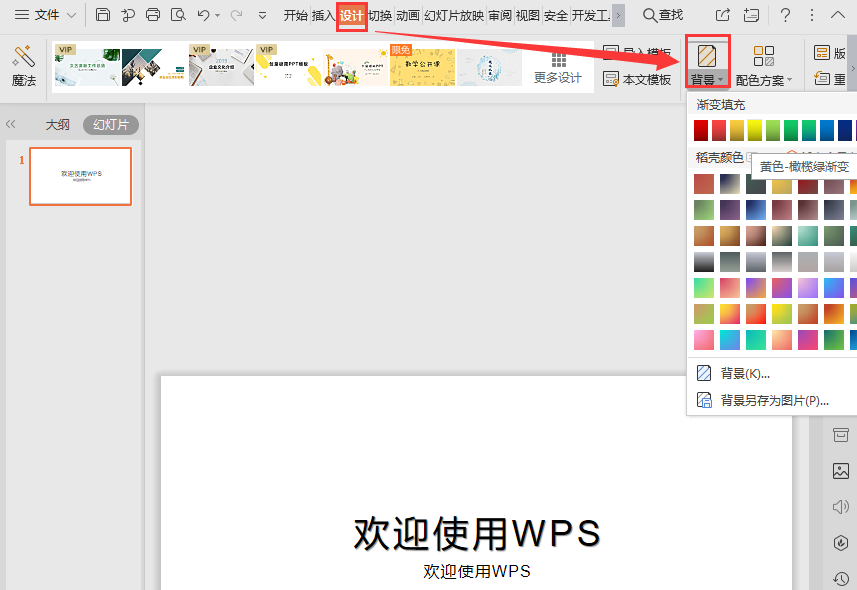
Task: Click the Undo arrow icon
Action: click(204, 15)
